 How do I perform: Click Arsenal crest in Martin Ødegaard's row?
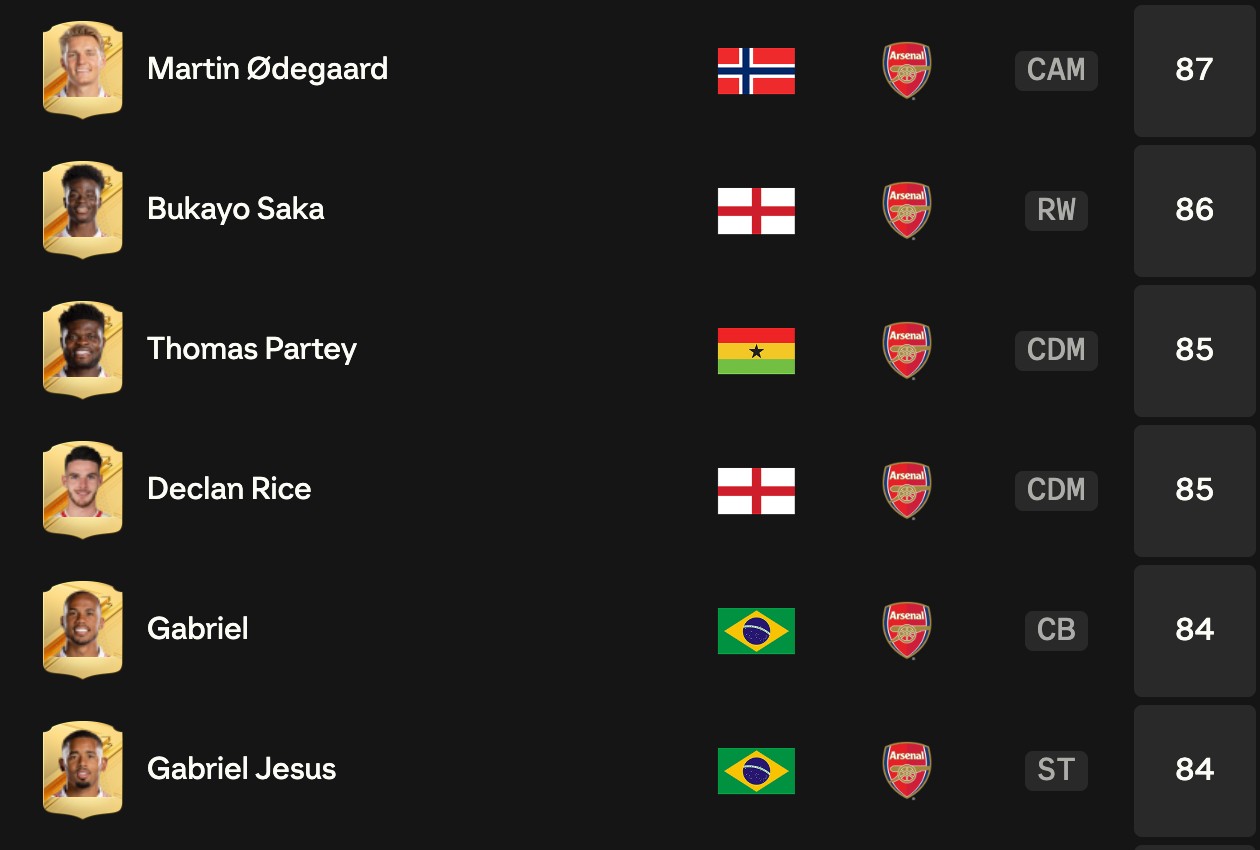pos(907,70)
